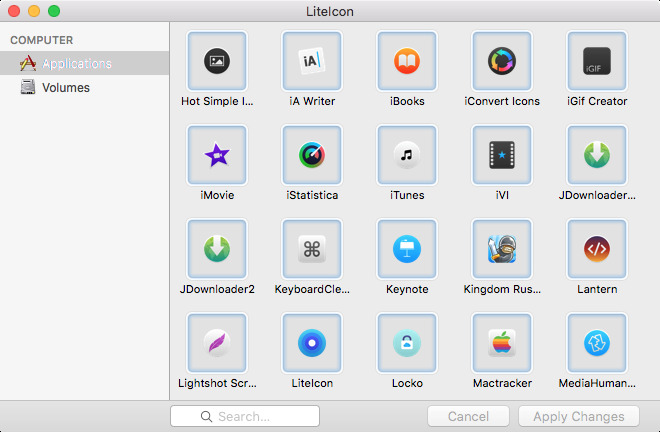Open Volumes in the sidebar
Screen dimensions: 660x432
click(84, 87)
